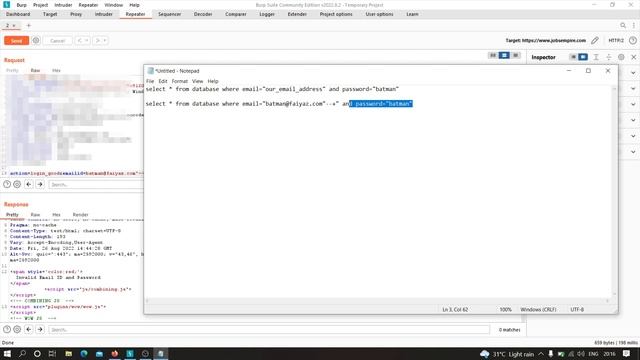Open Windows Start menu
The height and width of the screenshot is (360, 640).
pos(7,354)
